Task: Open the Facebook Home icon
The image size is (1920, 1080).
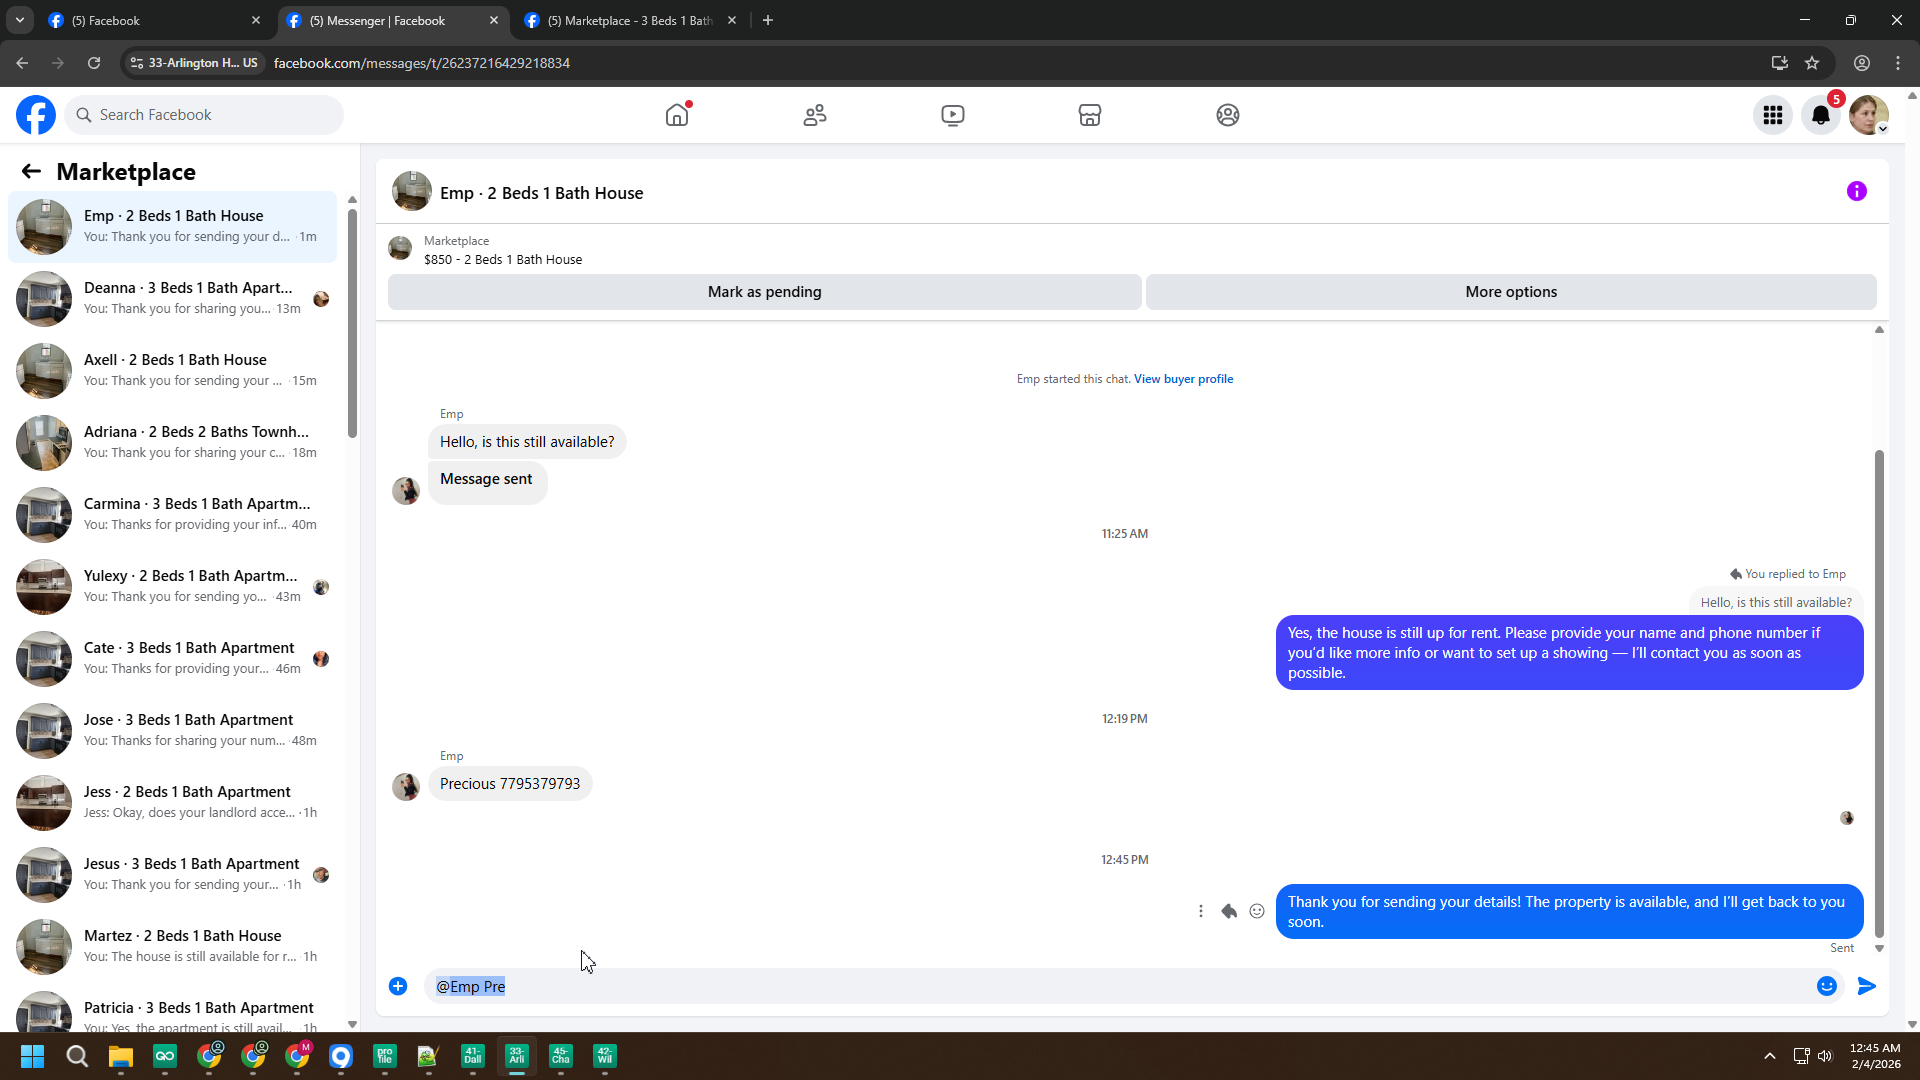Action: pyautogui.click(x=677, y=115)
